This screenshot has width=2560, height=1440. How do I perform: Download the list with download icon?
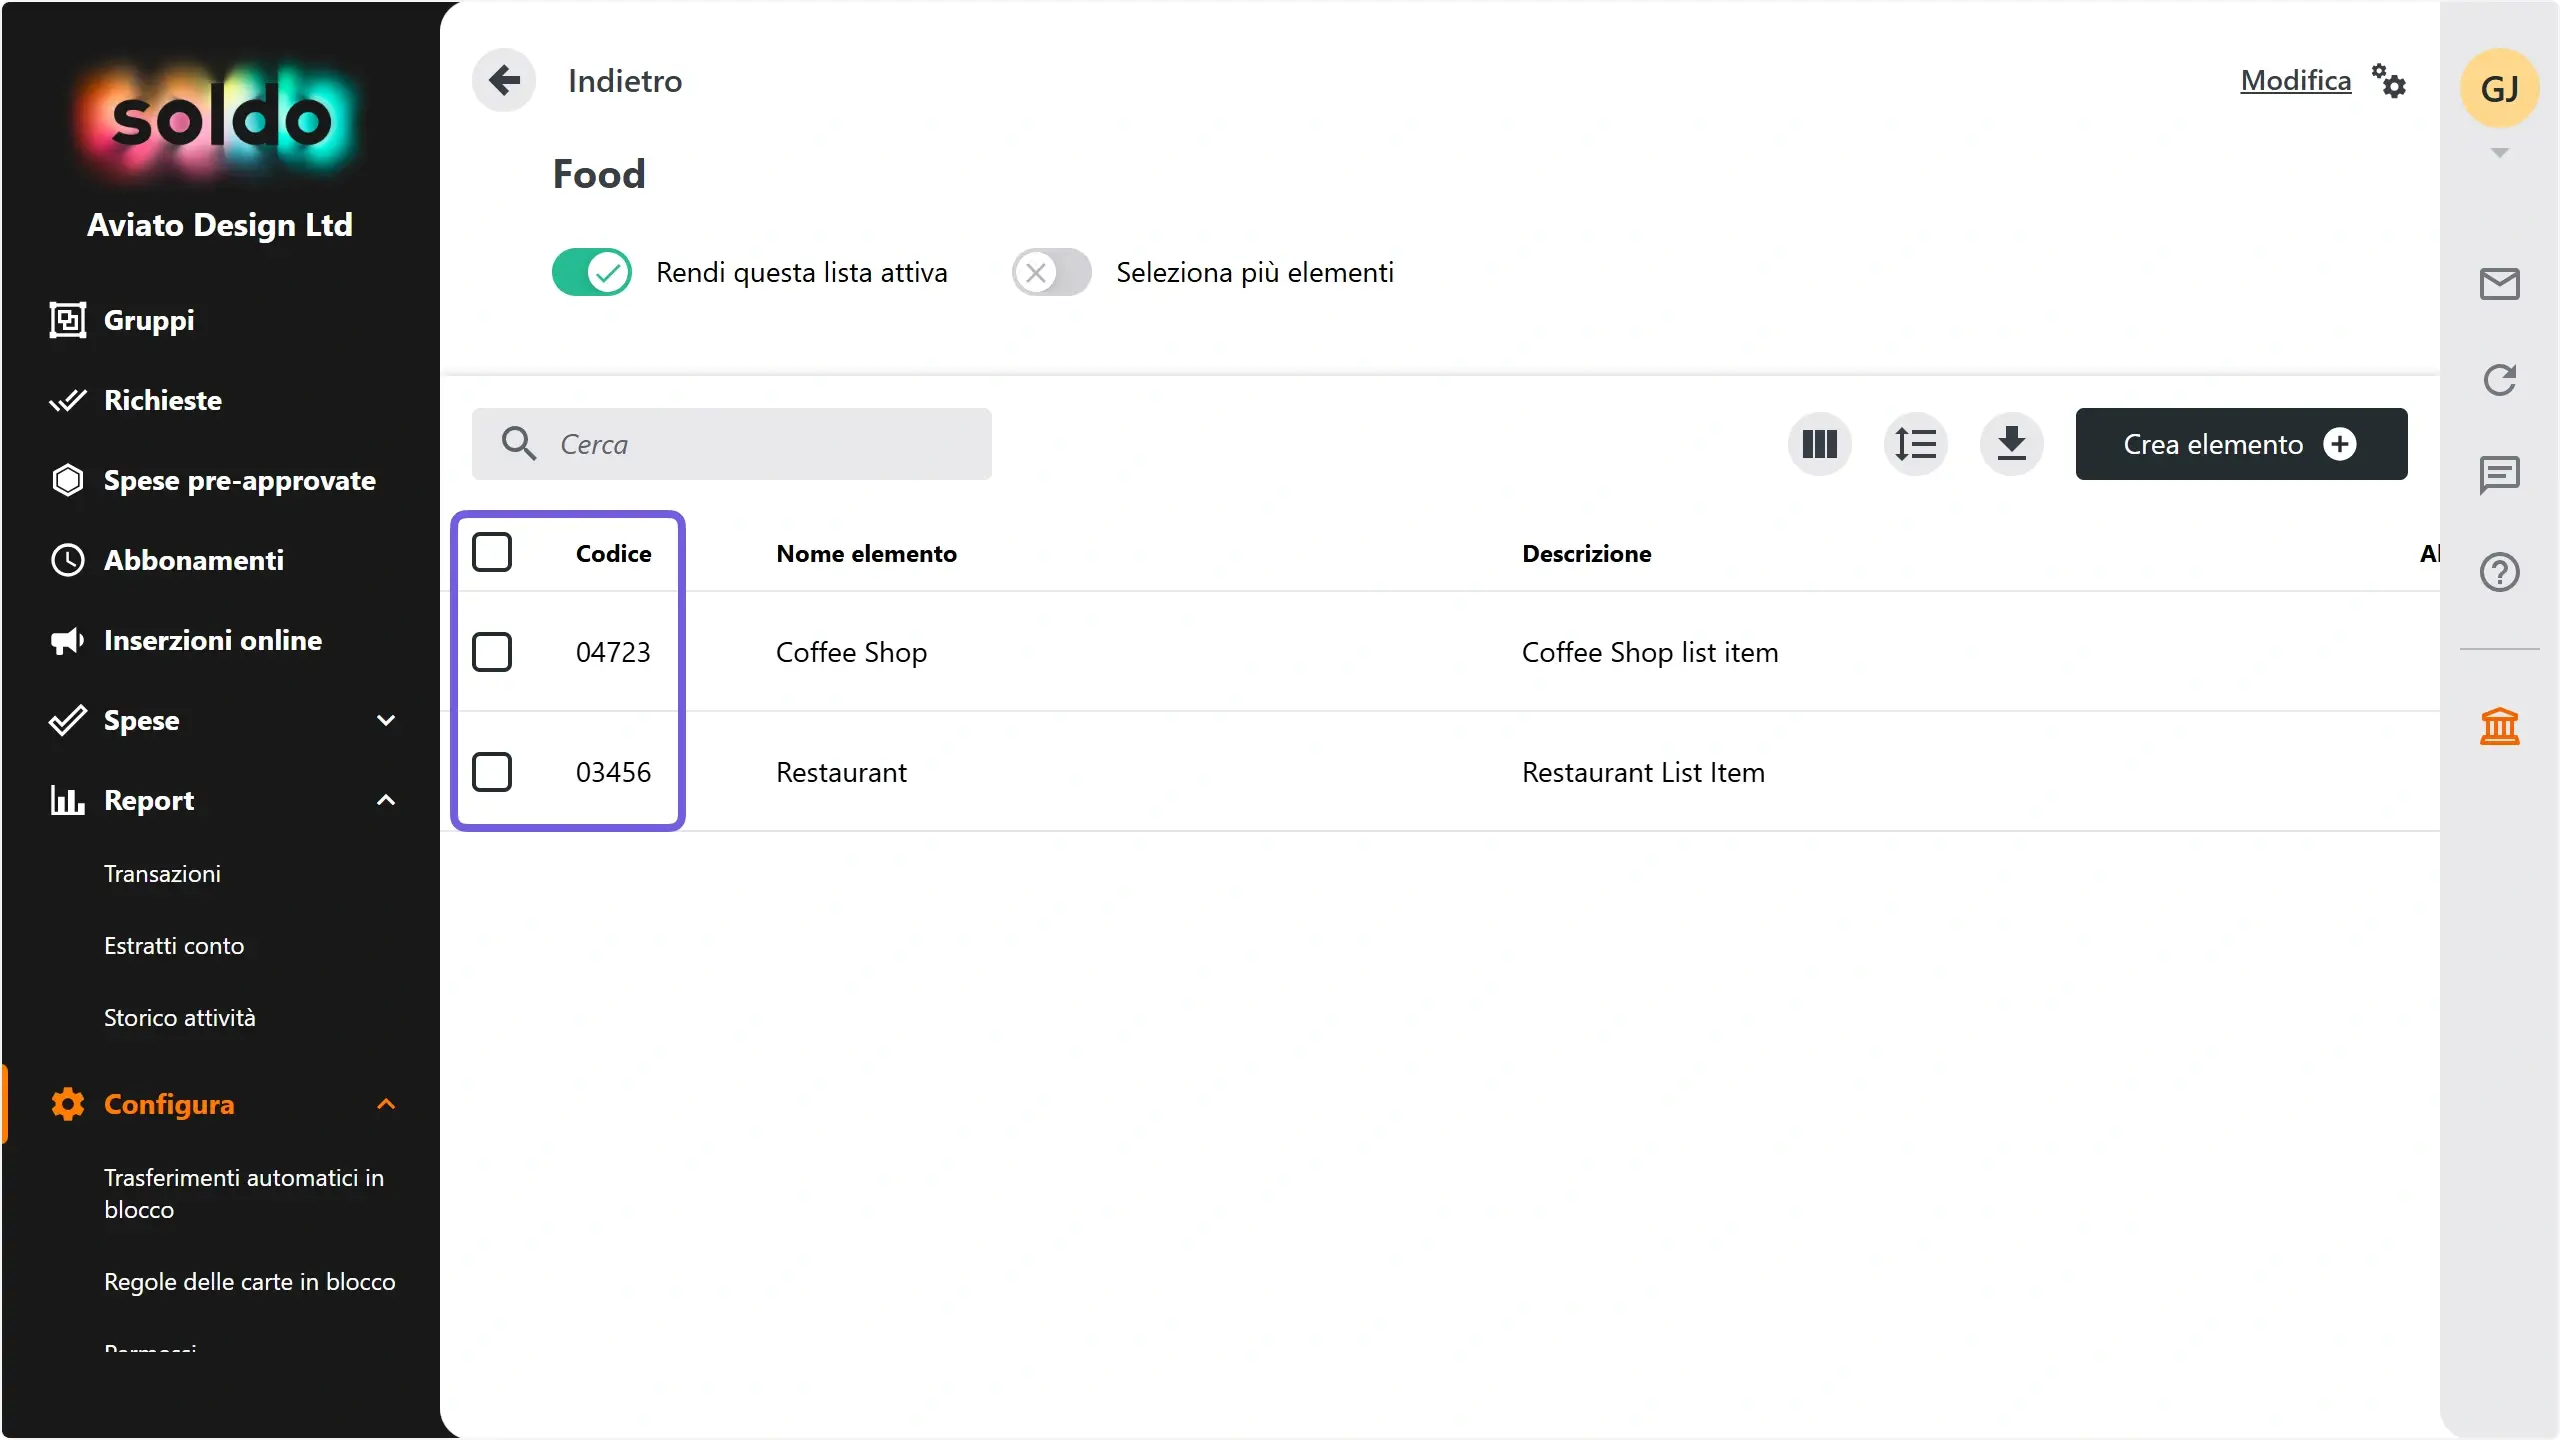pyautogui.click(x=2011, y=444)
